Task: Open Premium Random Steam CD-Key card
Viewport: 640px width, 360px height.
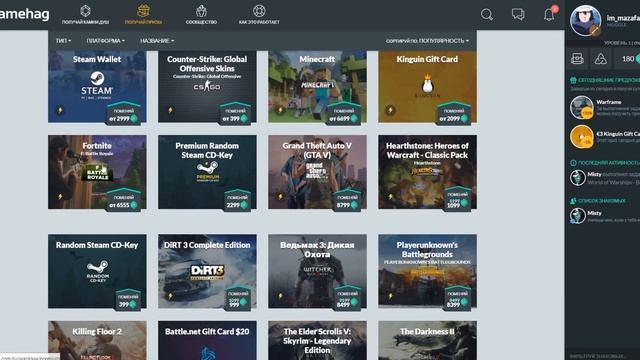Action: pyautogui.click(x=207, y=172)
